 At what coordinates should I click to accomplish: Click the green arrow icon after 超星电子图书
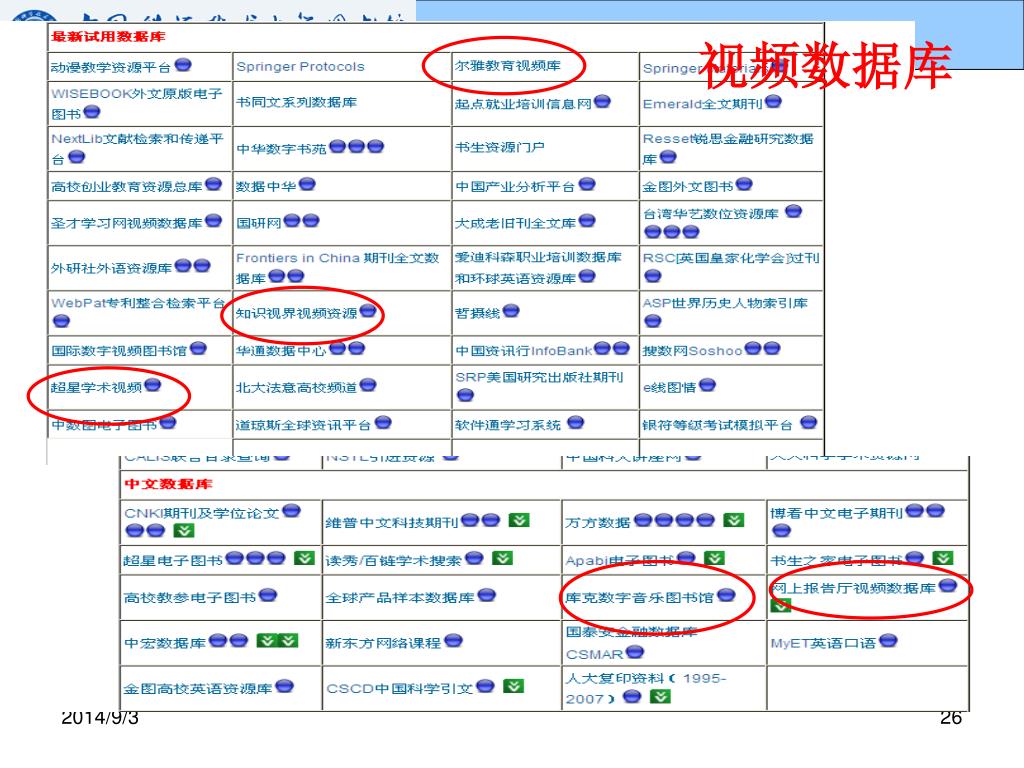pyautogui.click(x=304, y=558)
